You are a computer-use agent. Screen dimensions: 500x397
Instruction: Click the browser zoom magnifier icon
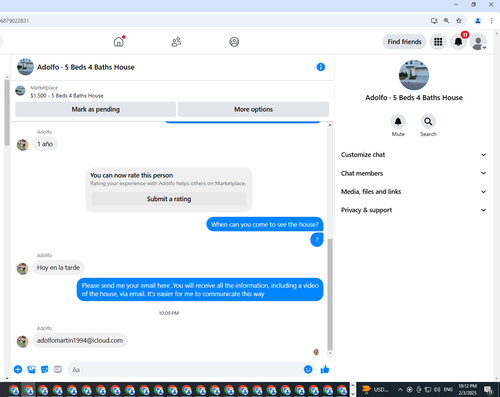(x=446, y=21)
